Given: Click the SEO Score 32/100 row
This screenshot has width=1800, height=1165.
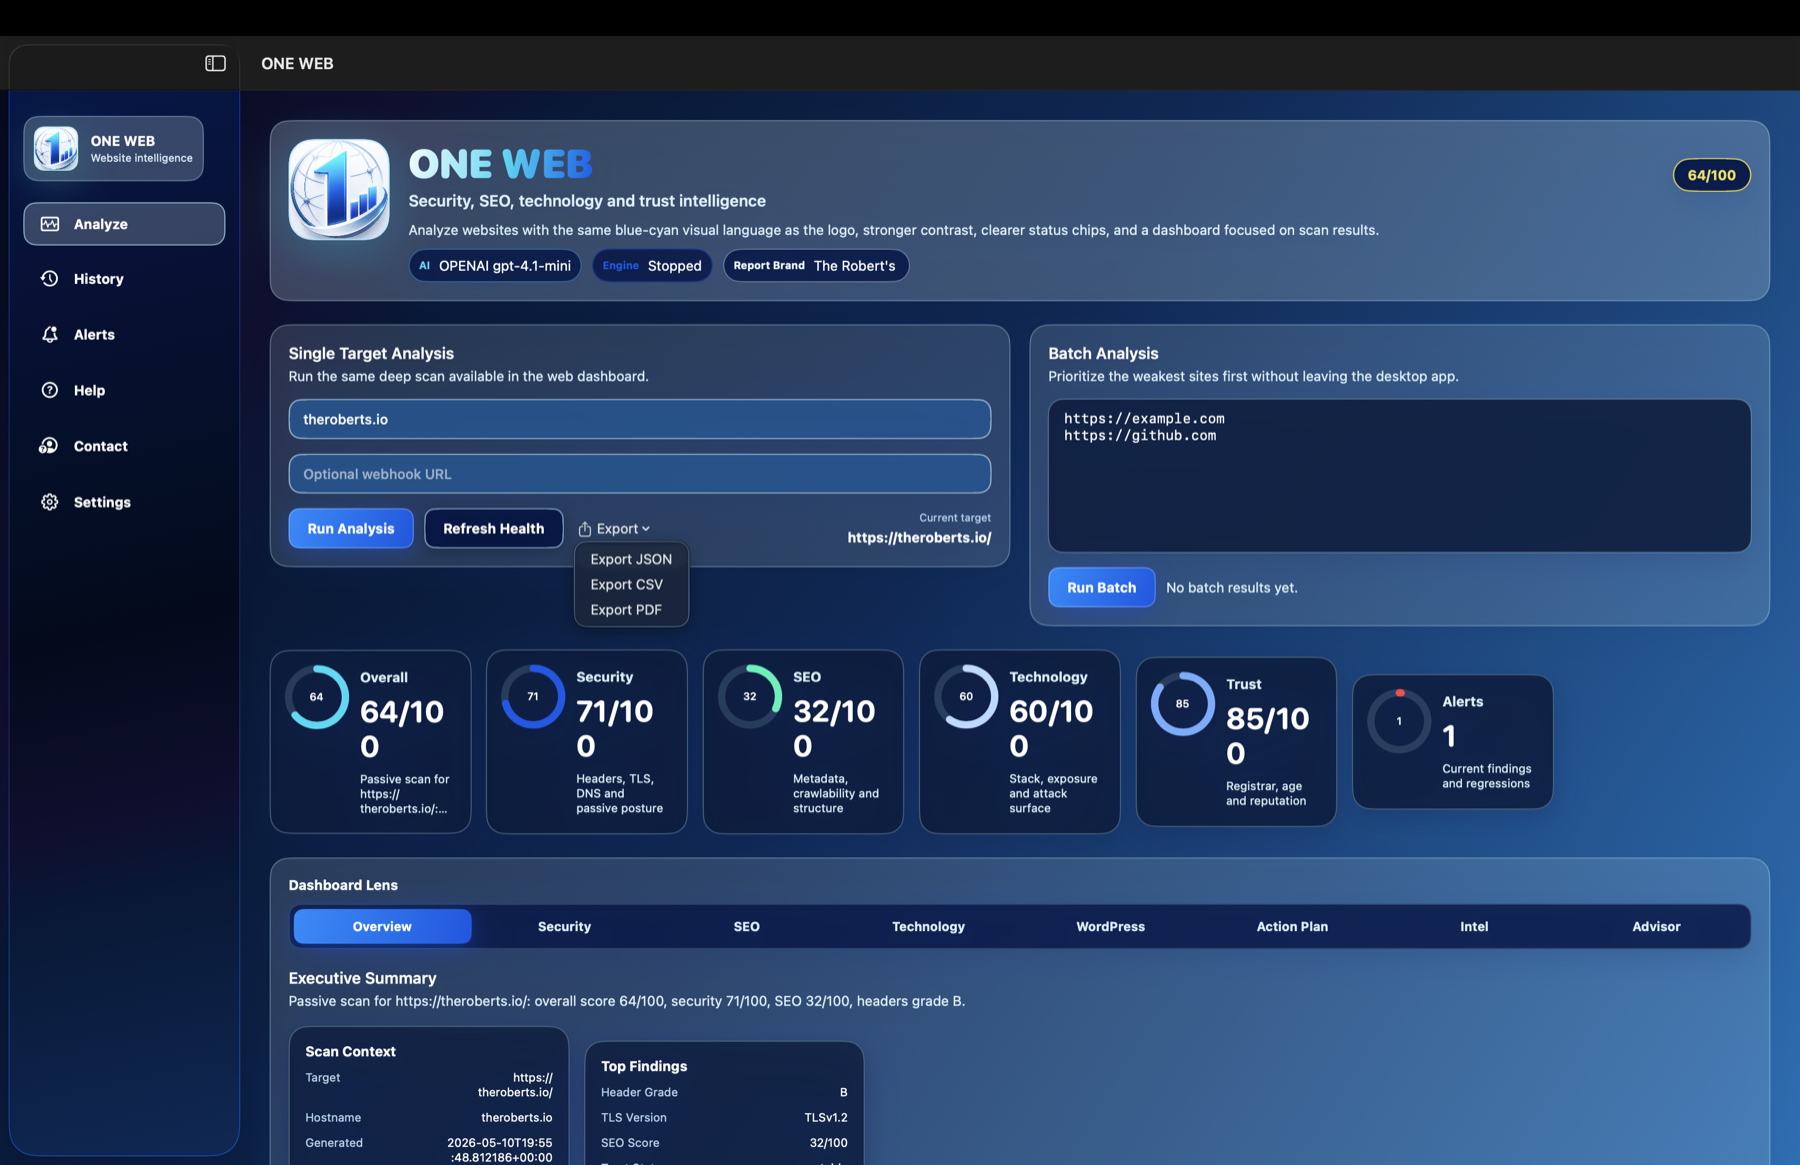Looking at the screenshot, I should pyautogui.click(x=724, y=1143).
